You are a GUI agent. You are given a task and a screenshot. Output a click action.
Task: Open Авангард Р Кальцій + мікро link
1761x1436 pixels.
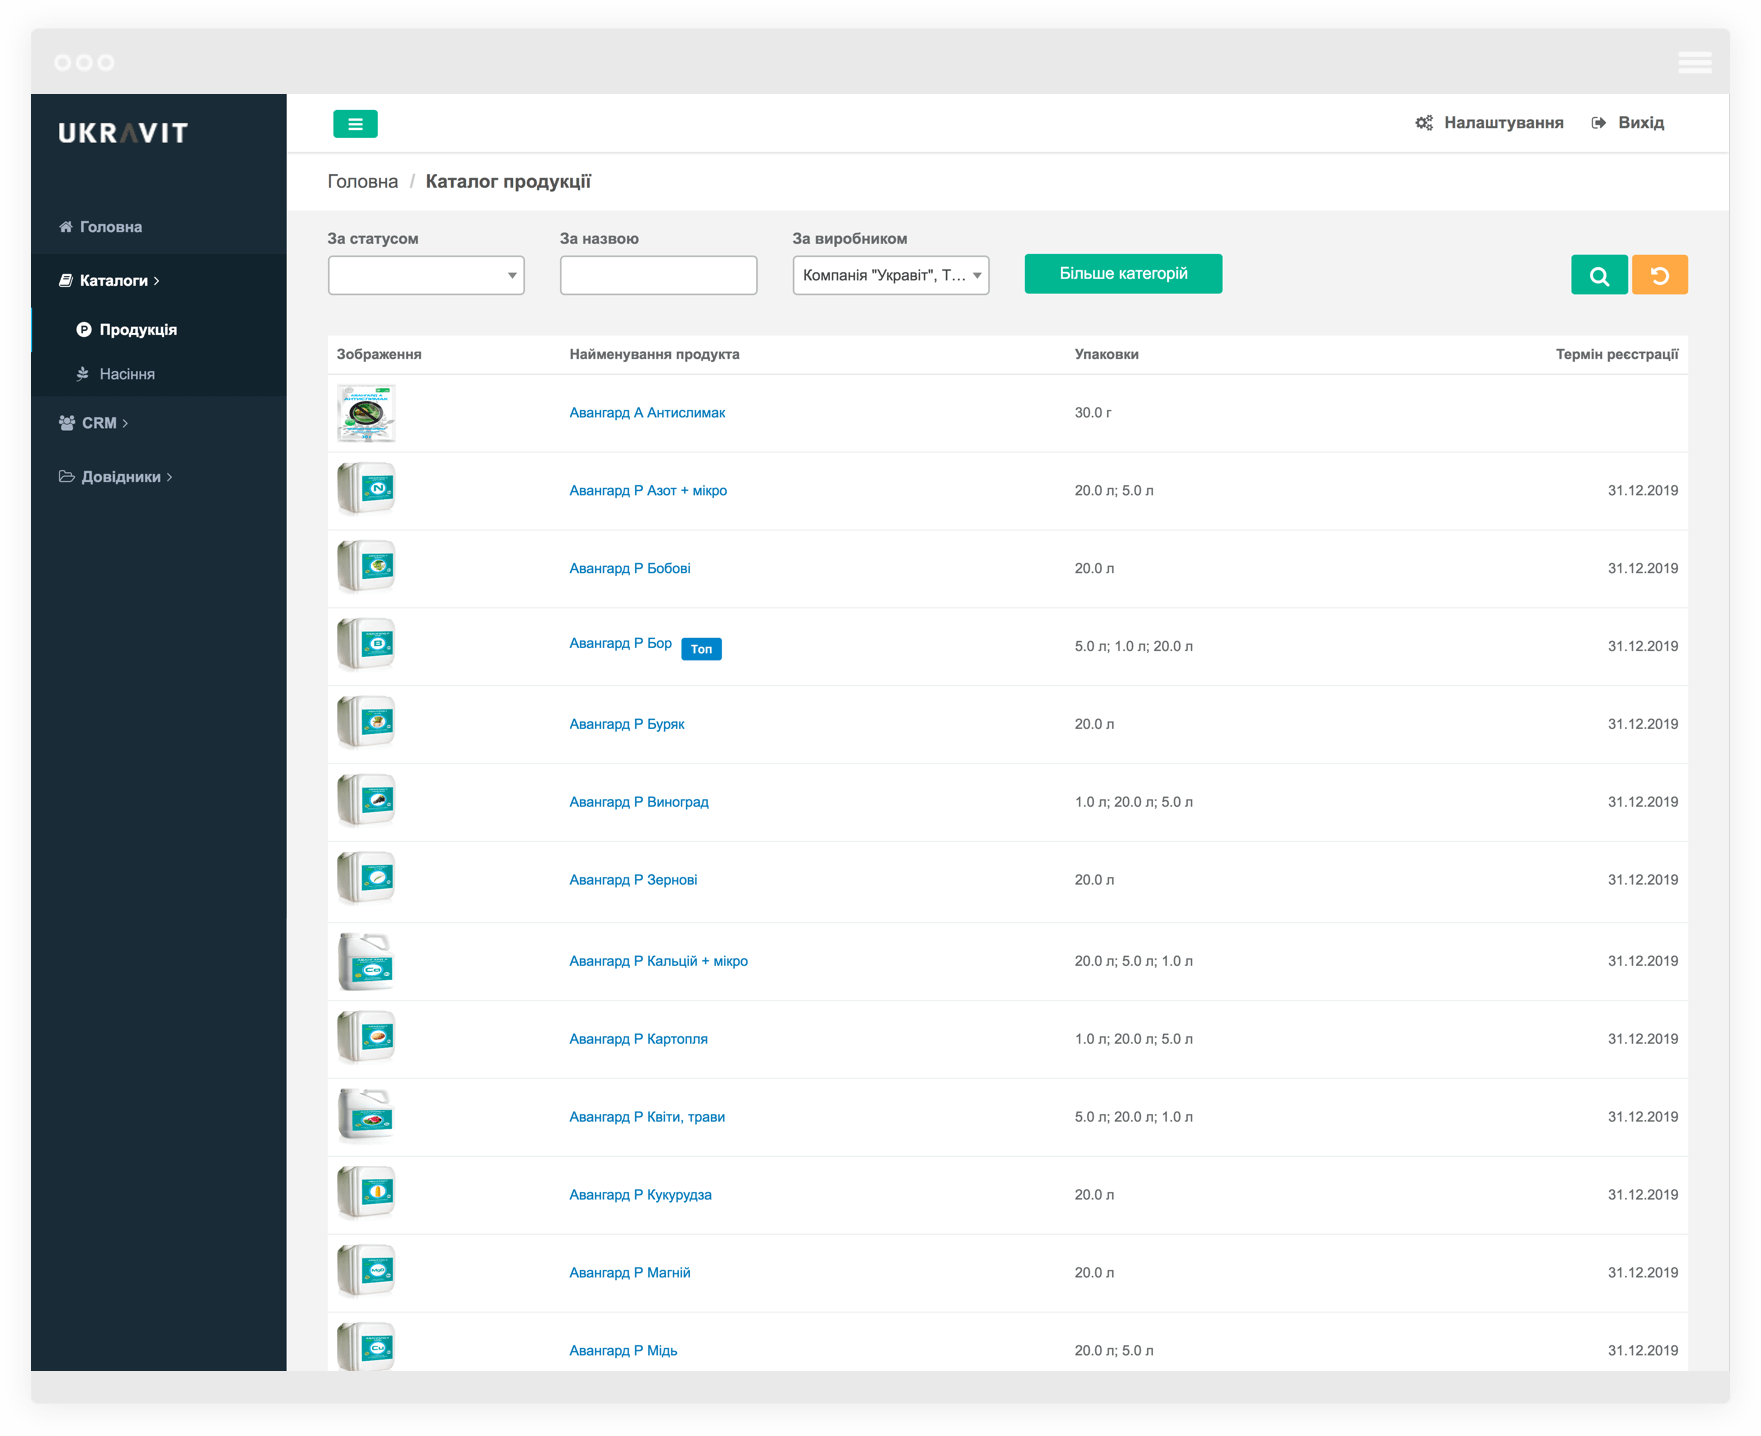pos(659,962)
